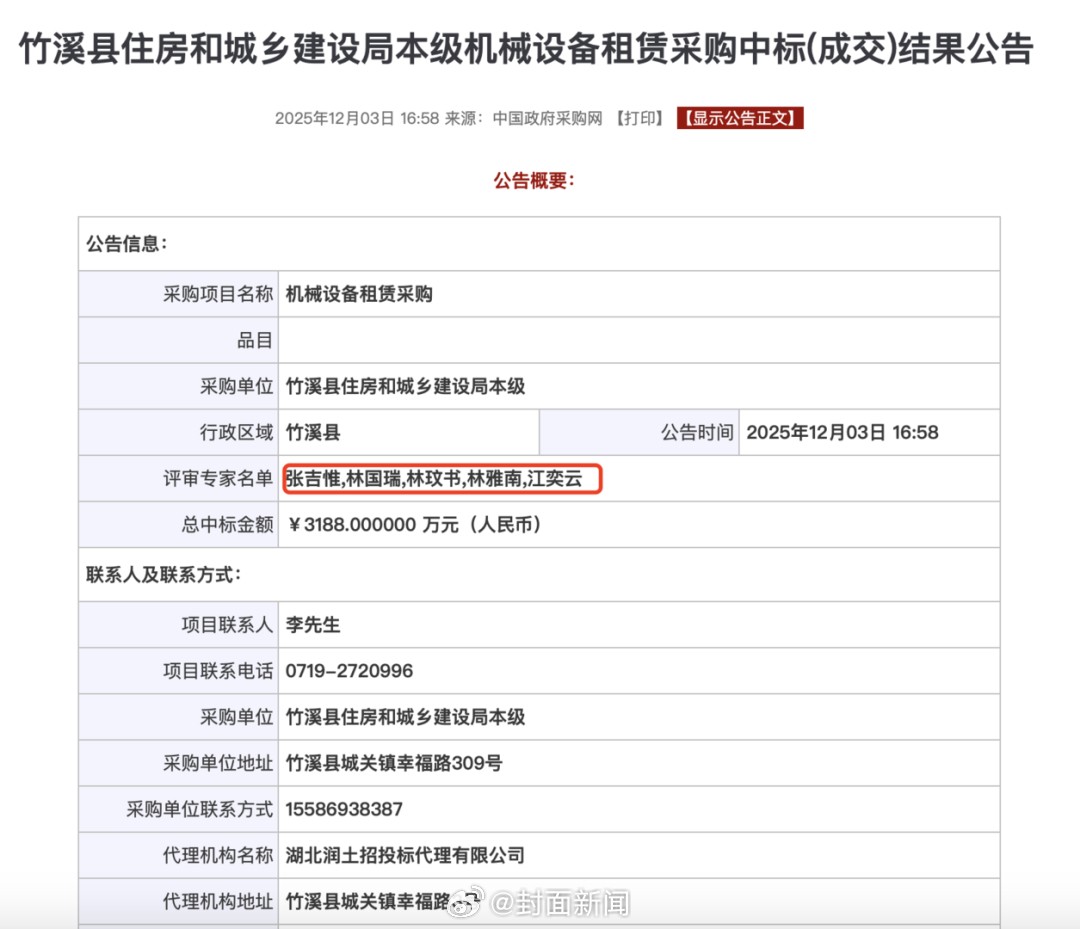Click the empty 品目 value cell
The height and width of the screenshot is (929, 1080).
point(638,340)
